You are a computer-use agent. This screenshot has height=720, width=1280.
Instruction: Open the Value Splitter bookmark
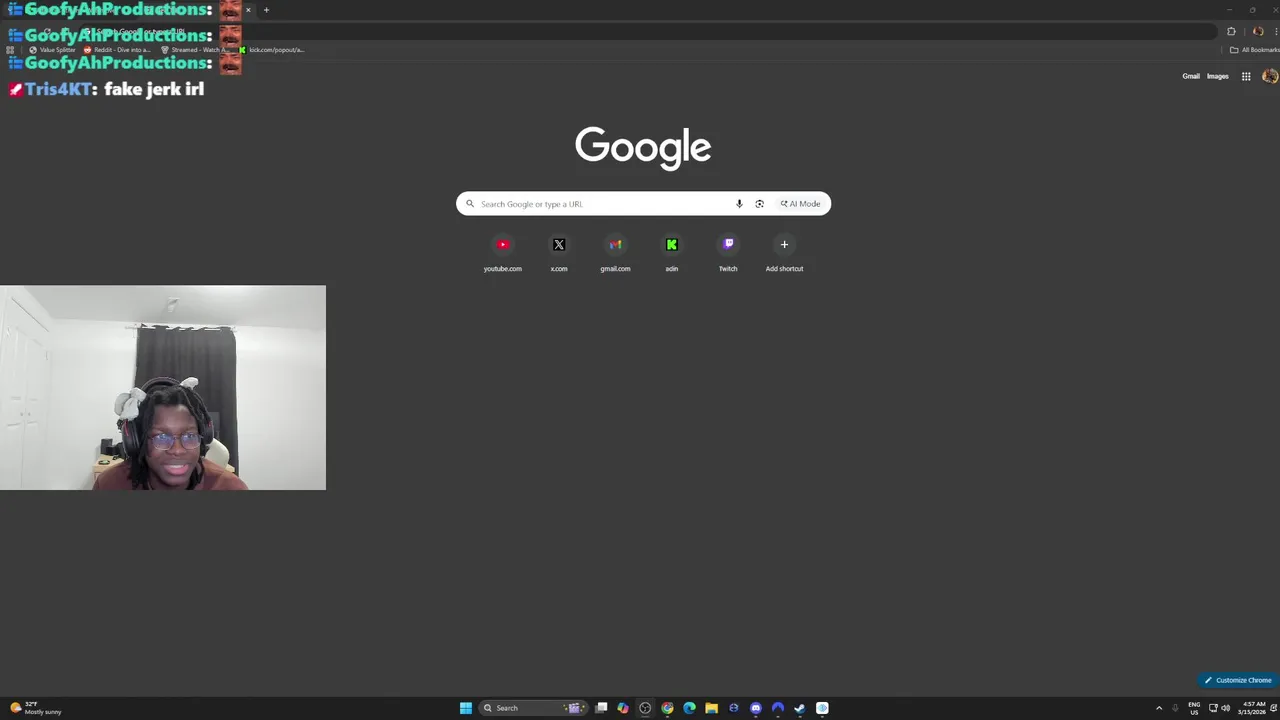[x=52, y=50]
